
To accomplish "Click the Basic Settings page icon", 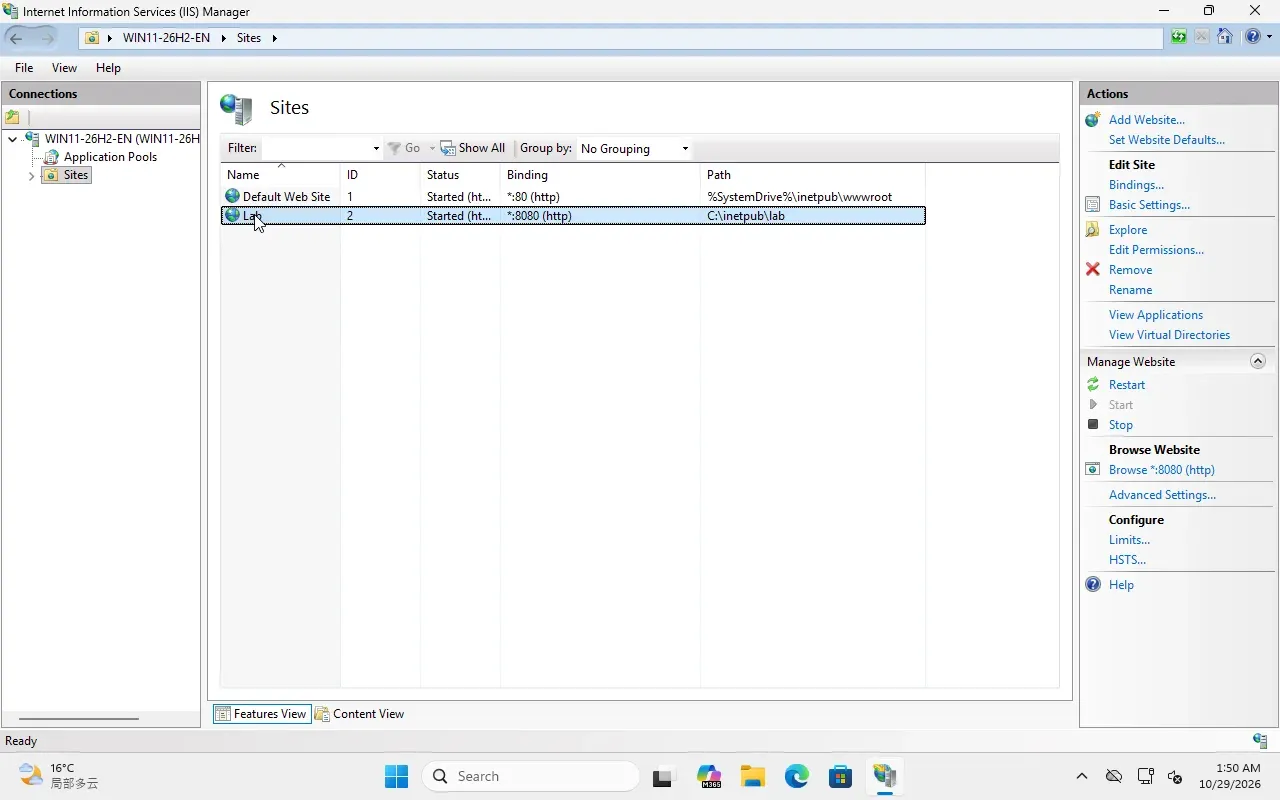I will pos(1093,204).
